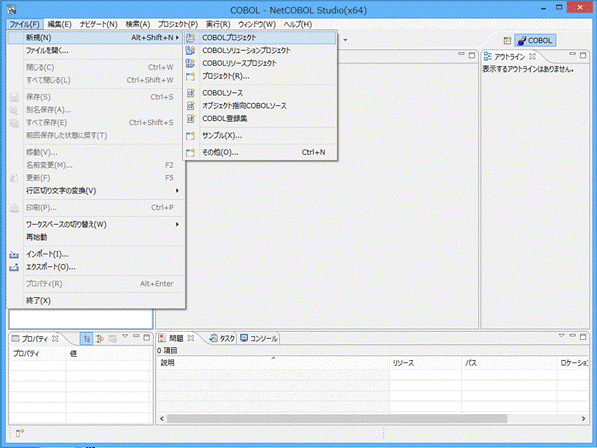This screenshot has width=597, height=448.
Task: Open the ナビゲート(N) menu
Action: (x=98, y=24)
